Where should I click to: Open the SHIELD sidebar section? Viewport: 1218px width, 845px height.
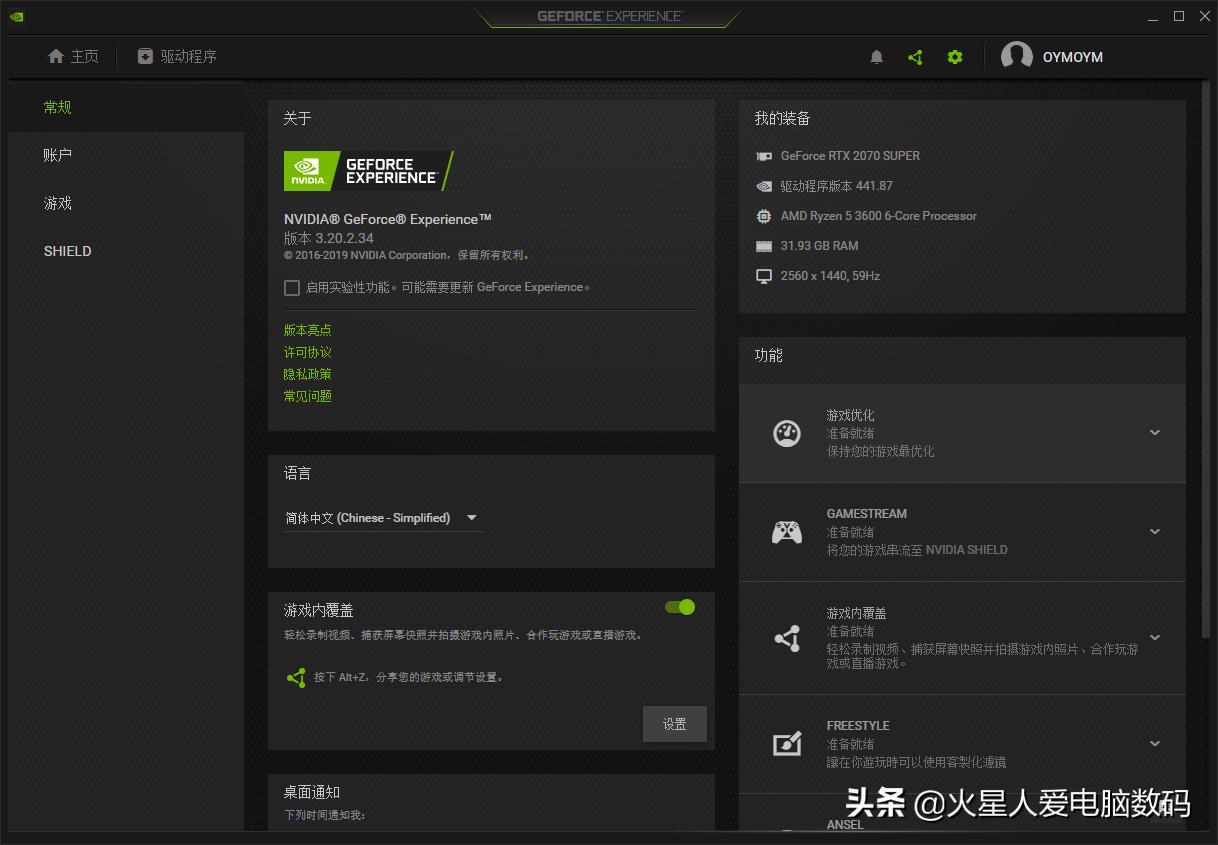point(67,251)
